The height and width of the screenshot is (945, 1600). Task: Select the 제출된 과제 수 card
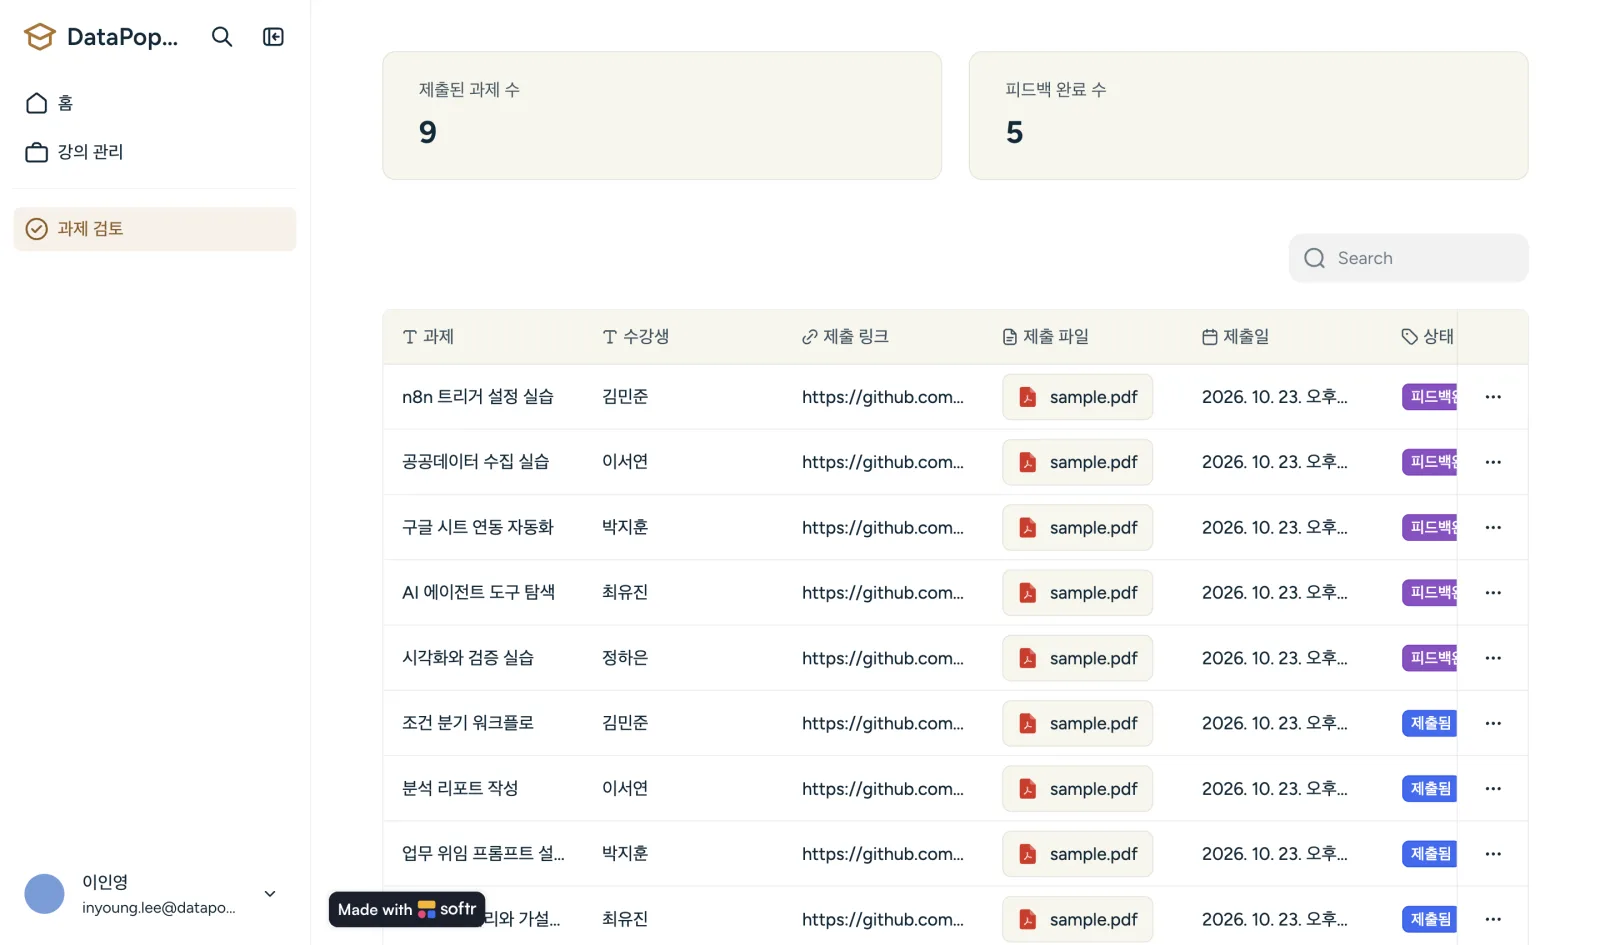point(662,116)
